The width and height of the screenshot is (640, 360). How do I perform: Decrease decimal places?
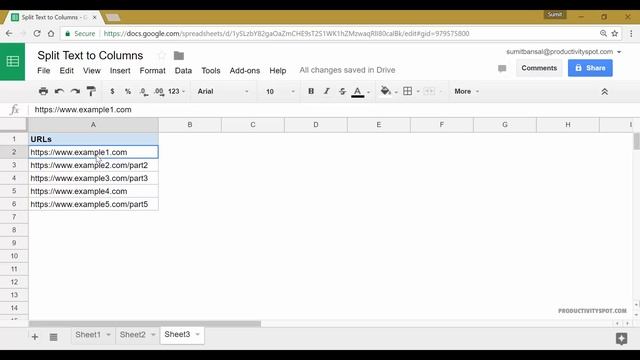tap(143, 92)
